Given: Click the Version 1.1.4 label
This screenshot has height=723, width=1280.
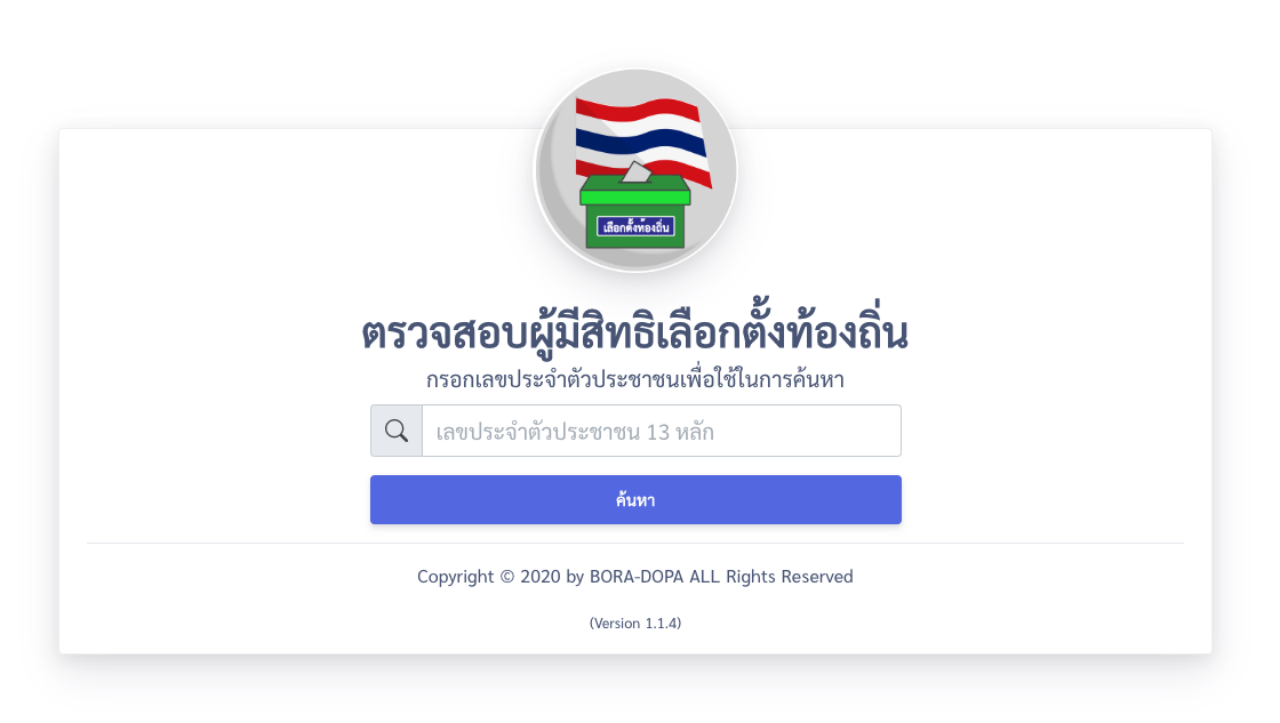Looking at the screenshot, I should point(635,623).
